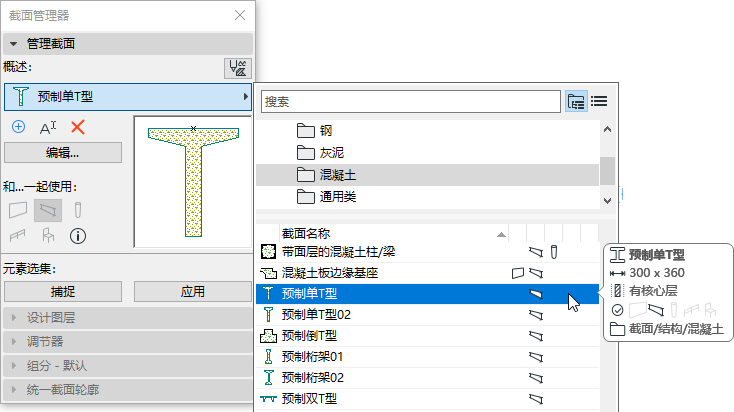
Task: Select 预制单T型 highlighted row
Action: click(x=427, y=294)
